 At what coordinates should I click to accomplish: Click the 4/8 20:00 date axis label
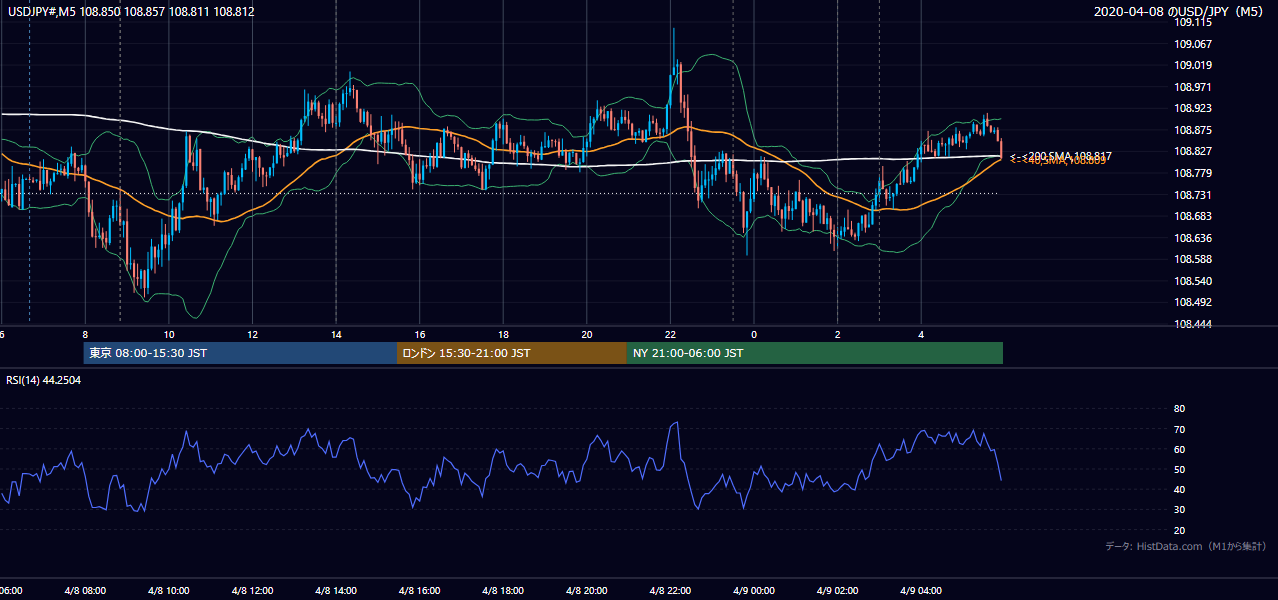click(587, 591)
